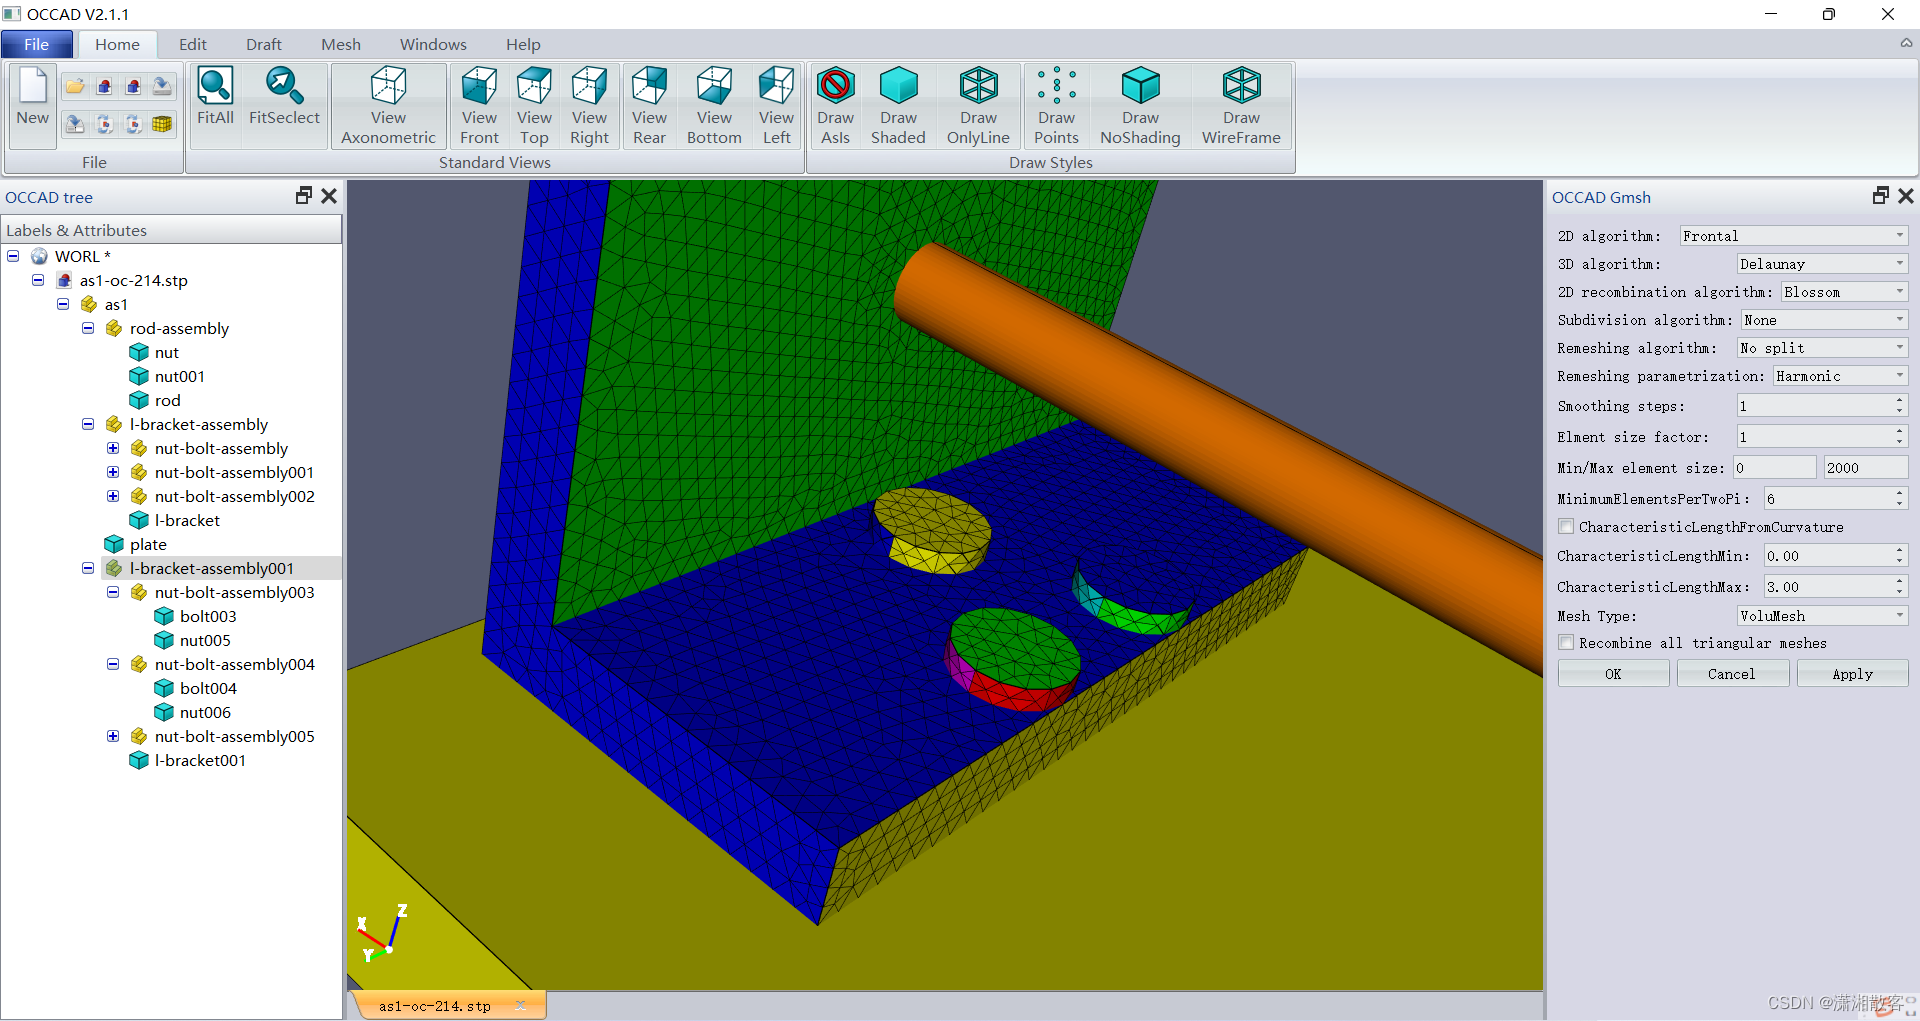
Task: Open the Edit ribbon tab
Action: [x=192, y=44]
